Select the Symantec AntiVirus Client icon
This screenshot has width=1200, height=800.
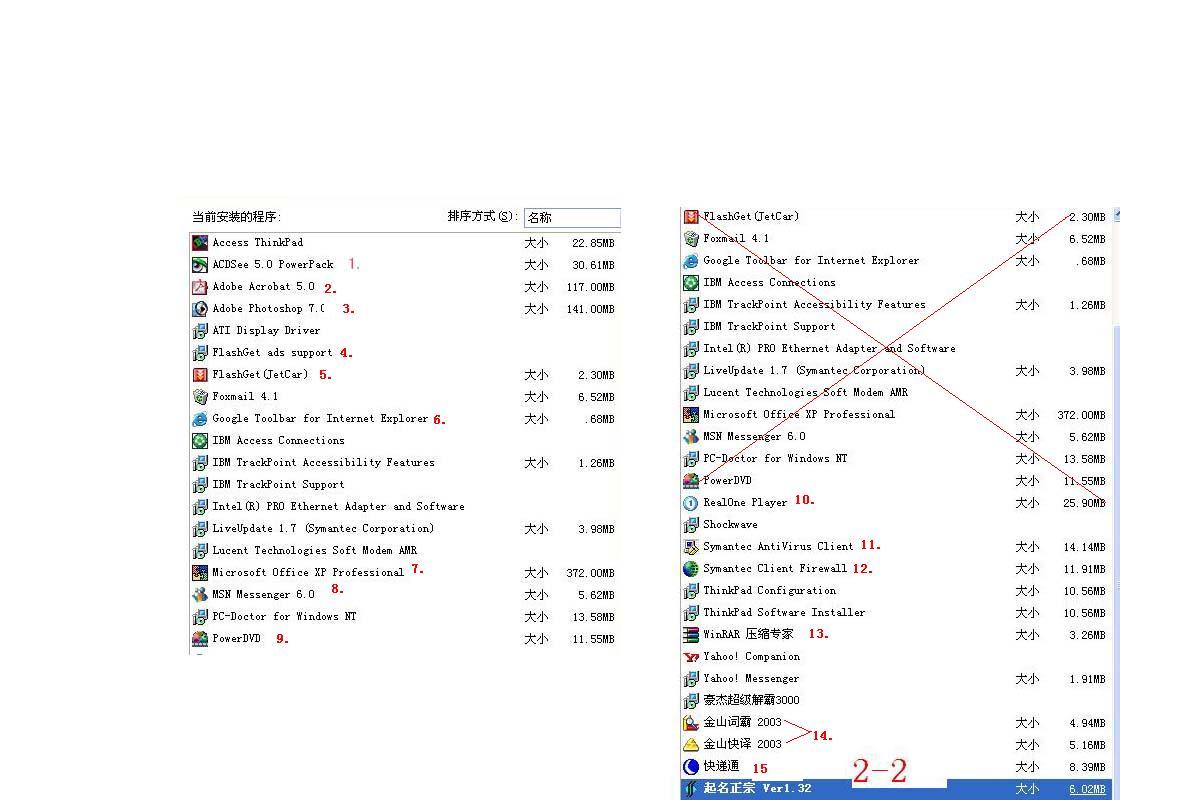[x=691, y=546]
